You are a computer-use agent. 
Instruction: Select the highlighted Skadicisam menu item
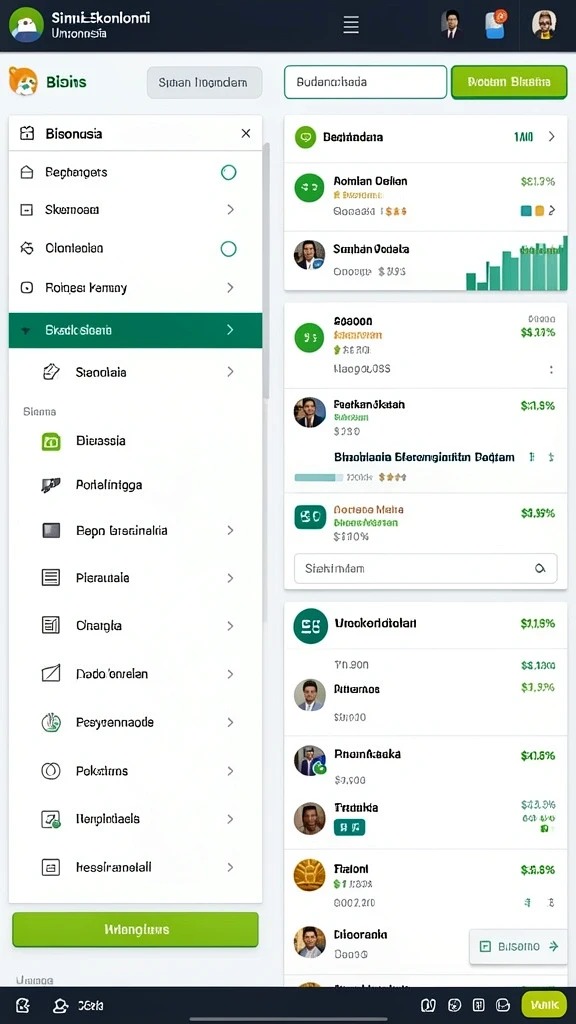[135, 330]
